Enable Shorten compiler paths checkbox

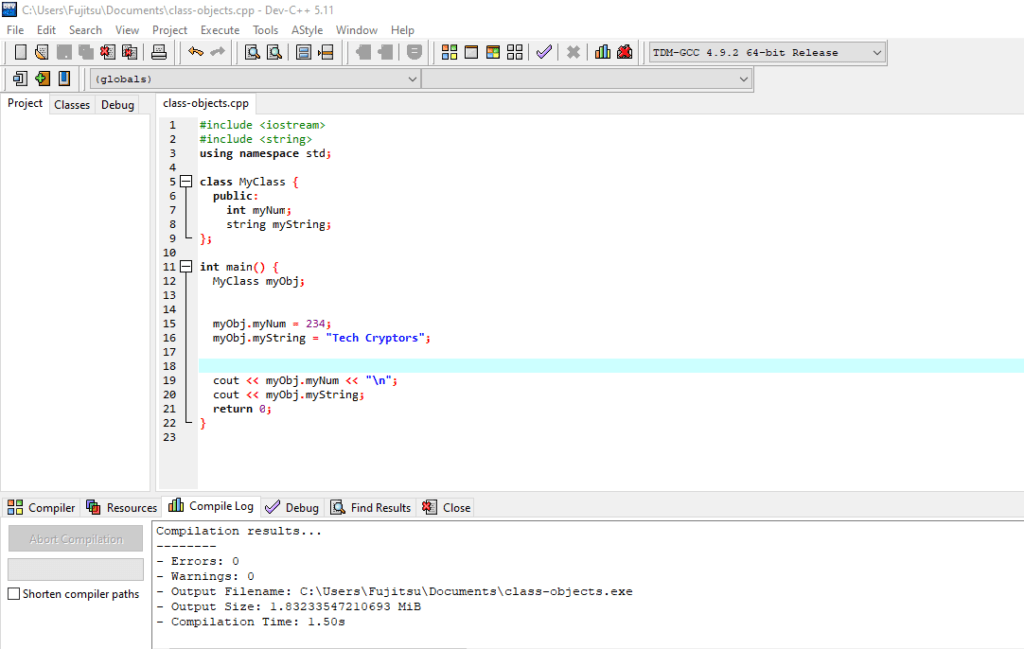point(14,594)
